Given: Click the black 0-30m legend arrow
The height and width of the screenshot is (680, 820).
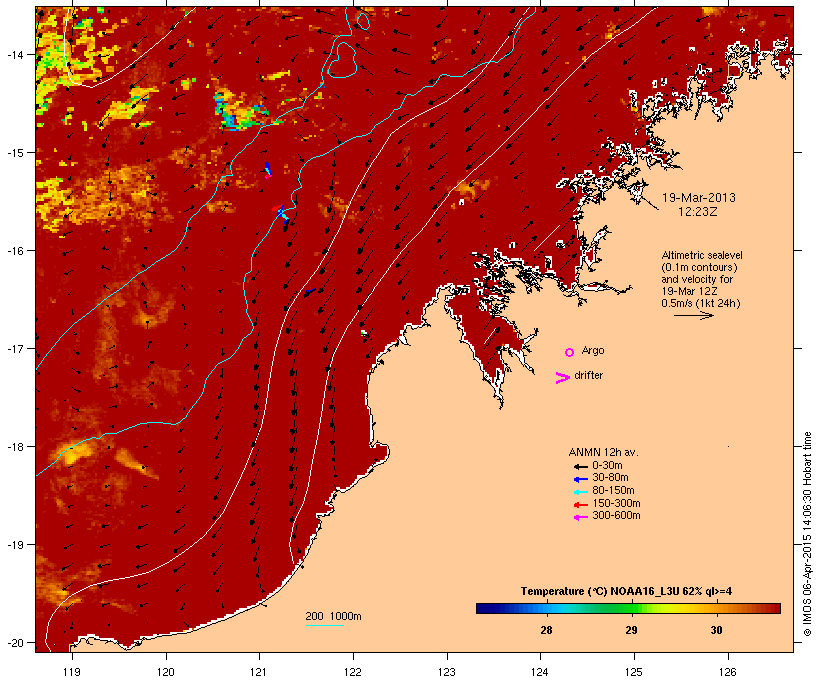Looking at the screenshot, I should (x=580, y=466).
